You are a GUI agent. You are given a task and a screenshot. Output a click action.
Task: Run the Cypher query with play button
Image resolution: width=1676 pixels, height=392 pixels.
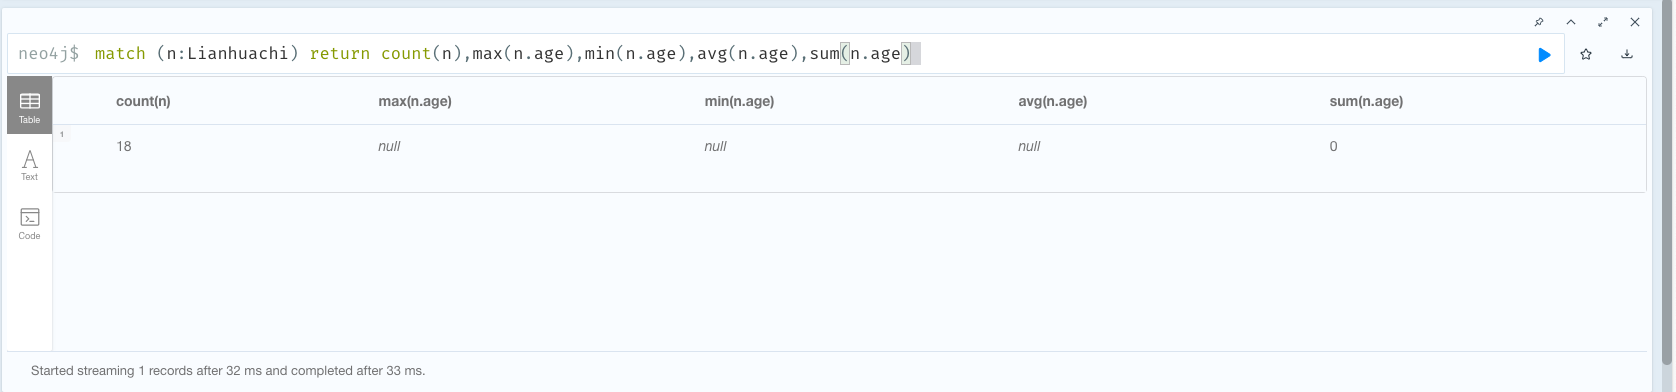1544,55
